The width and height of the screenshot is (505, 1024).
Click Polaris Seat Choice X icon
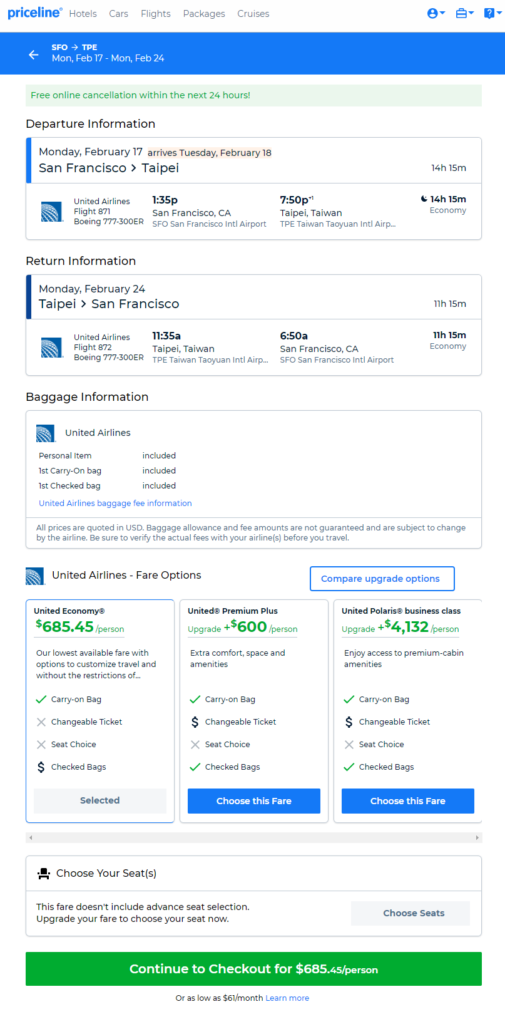[x=349, y=744]
